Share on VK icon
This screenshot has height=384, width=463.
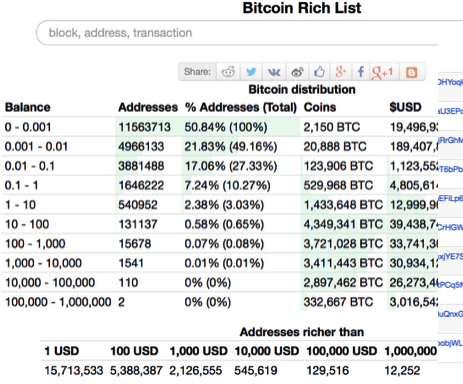pos(274,72)
